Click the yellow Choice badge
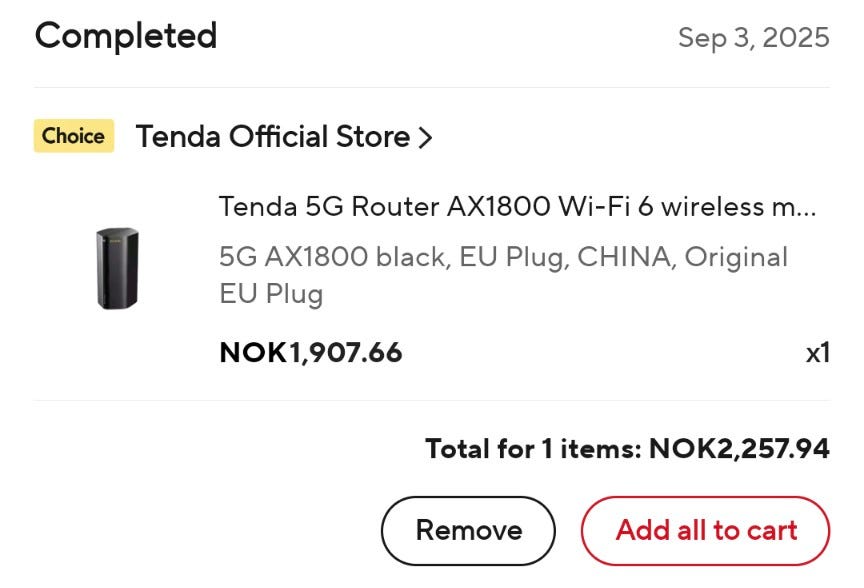 coord(74,136)
